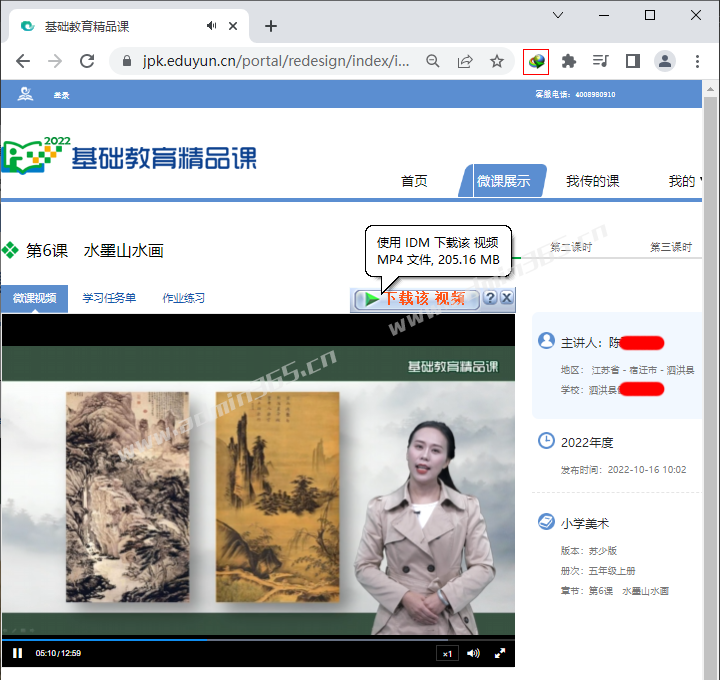Click the 版本：苏少版 text
The image size is (720, 680).
(x=589, y=551)
